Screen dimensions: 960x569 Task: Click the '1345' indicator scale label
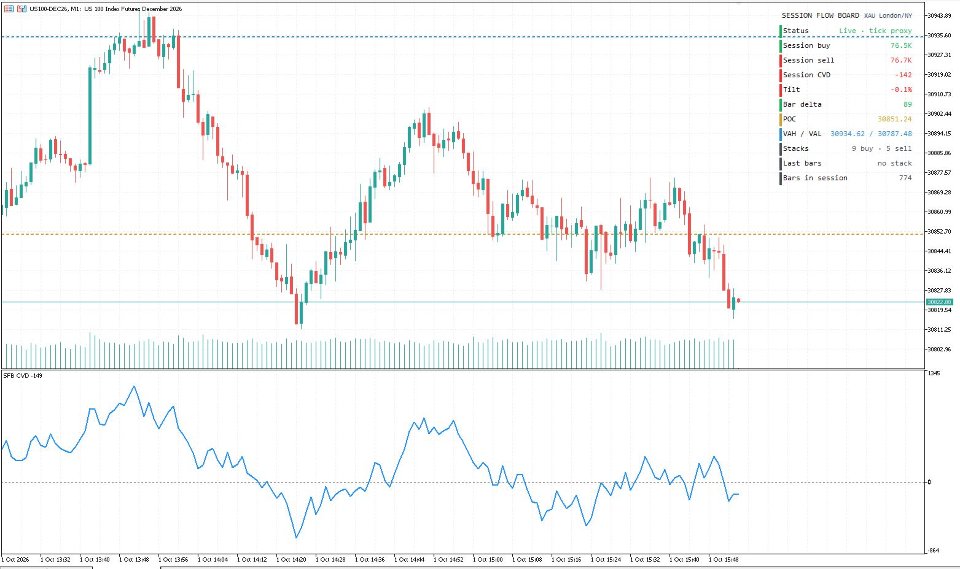(934, 372)
